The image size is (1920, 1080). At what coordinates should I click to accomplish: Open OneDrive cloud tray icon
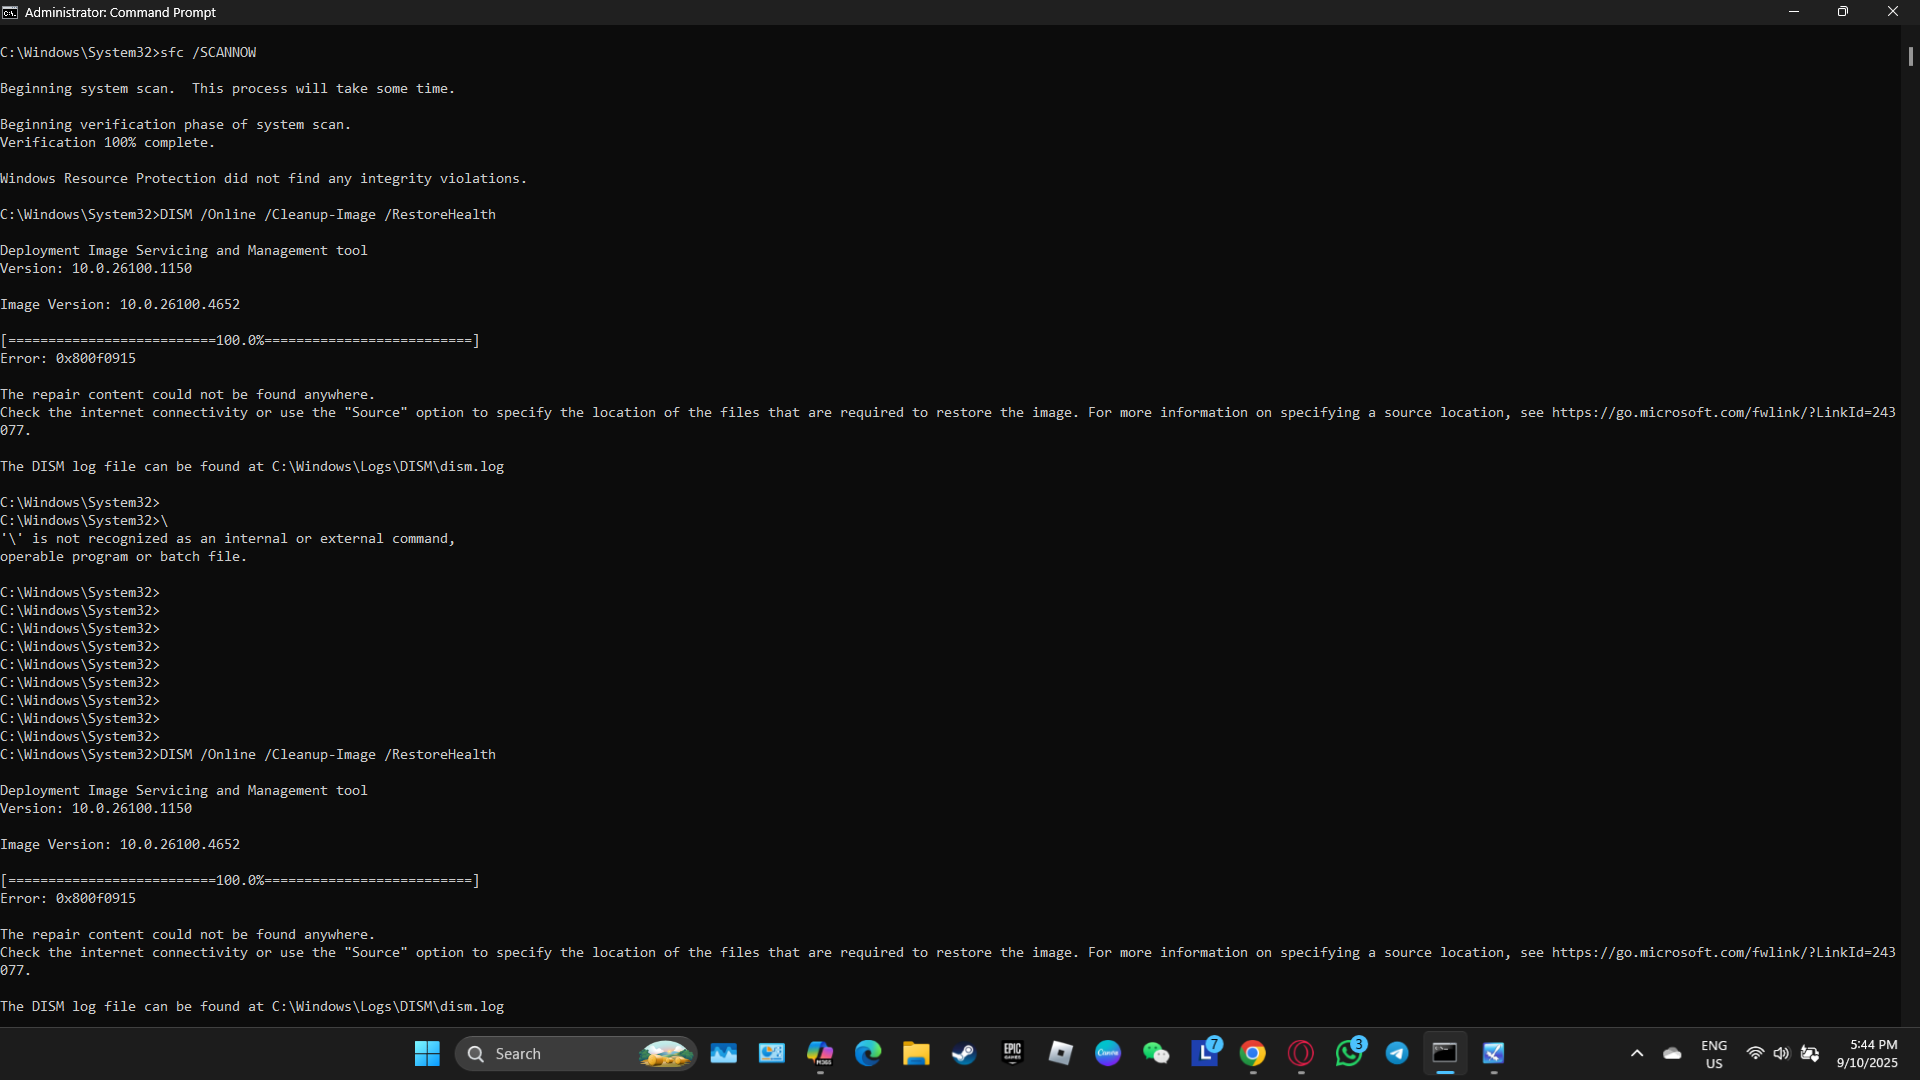(1672, 1053)
